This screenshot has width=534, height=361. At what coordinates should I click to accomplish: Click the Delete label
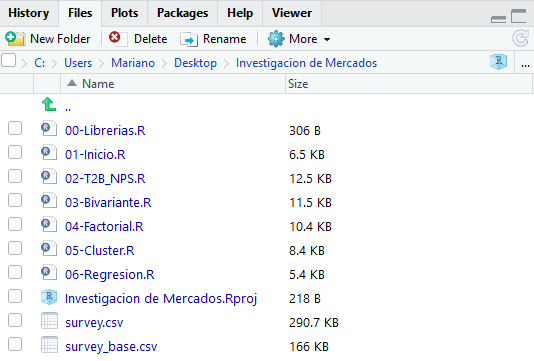tap(151, 39)
